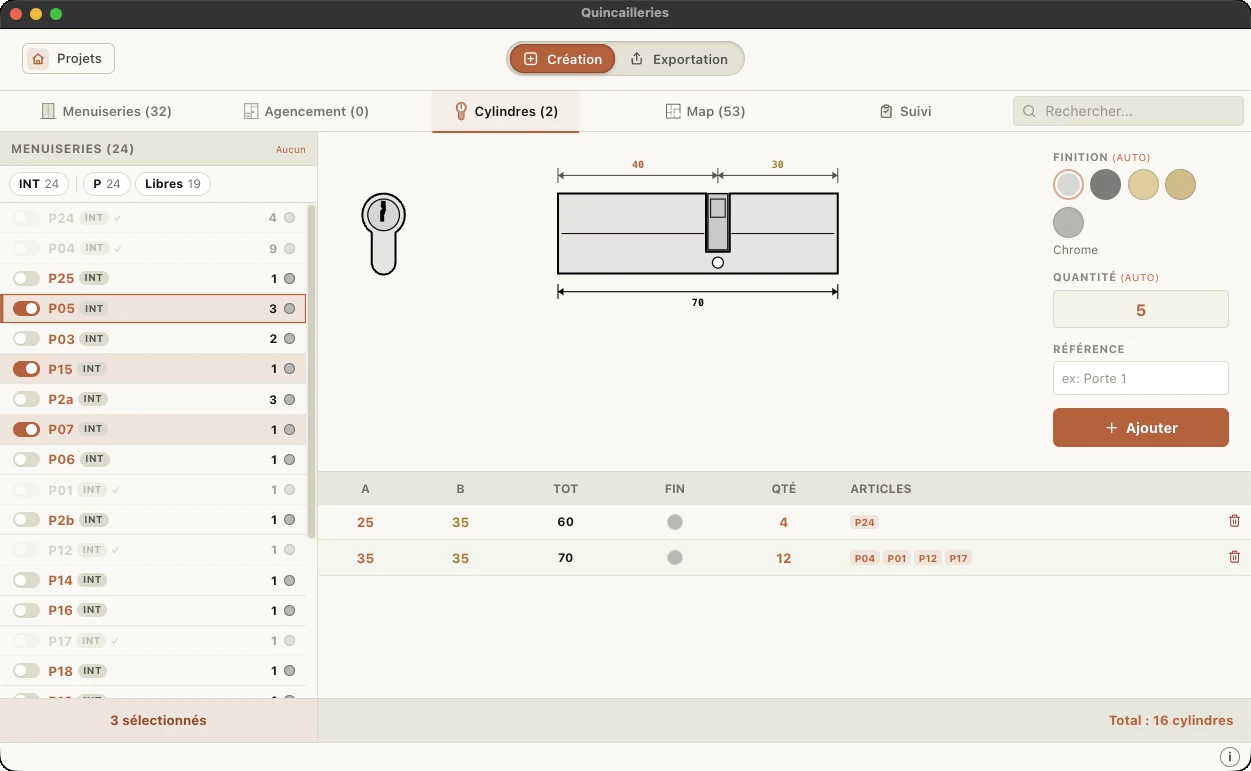This screenshot has width=1251, height=771.
Task: Click the Quantité value field
Action: pos(1141,309)
